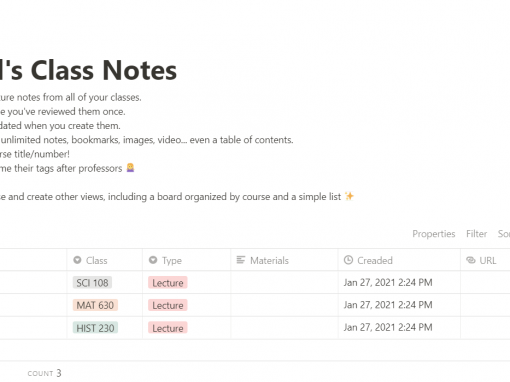Image resolution: width=510 pixels, height=382 pixels.
Task: Open the Materials column header menu
Action: (x=284, y=260)
